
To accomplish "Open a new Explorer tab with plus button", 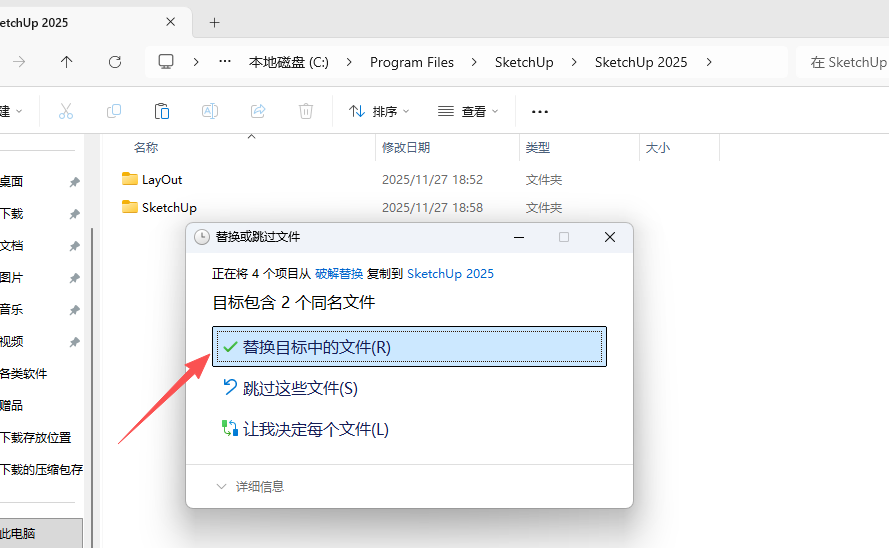I will click(214, 23).
